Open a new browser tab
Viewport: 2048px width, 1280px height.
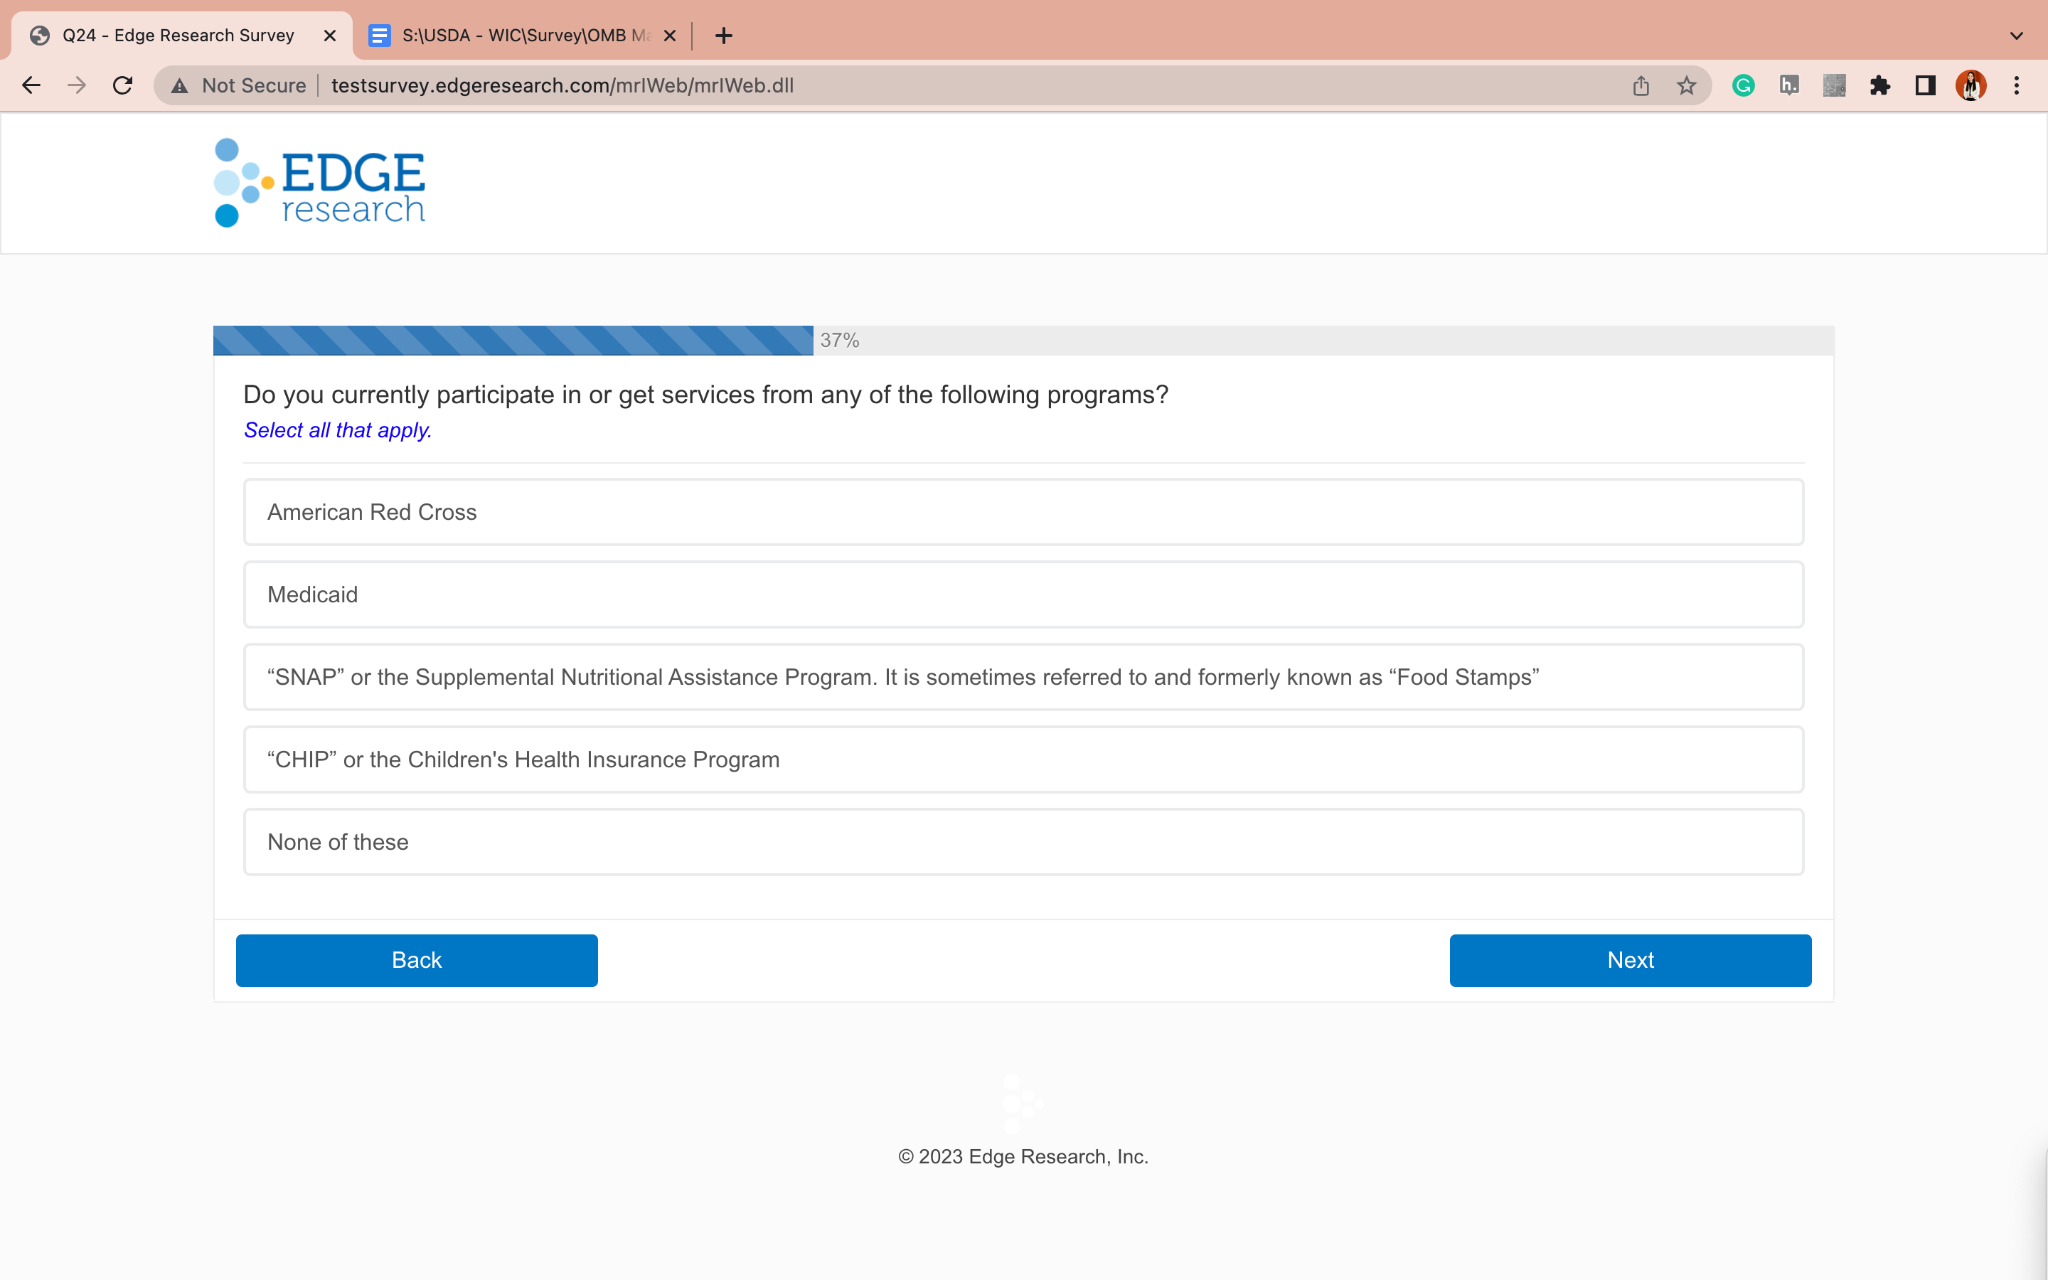724,36
